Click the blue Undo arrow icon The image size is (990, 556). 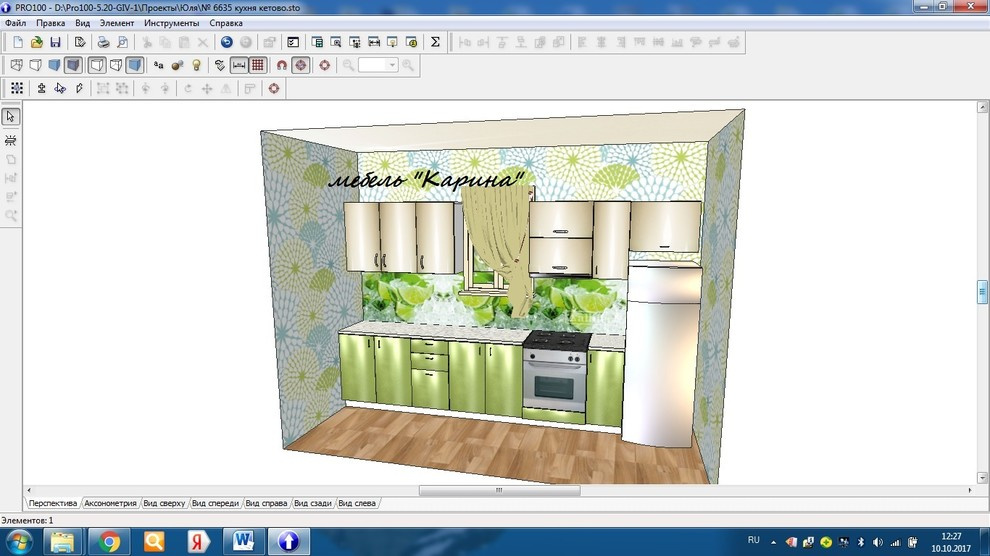point(226,42)
